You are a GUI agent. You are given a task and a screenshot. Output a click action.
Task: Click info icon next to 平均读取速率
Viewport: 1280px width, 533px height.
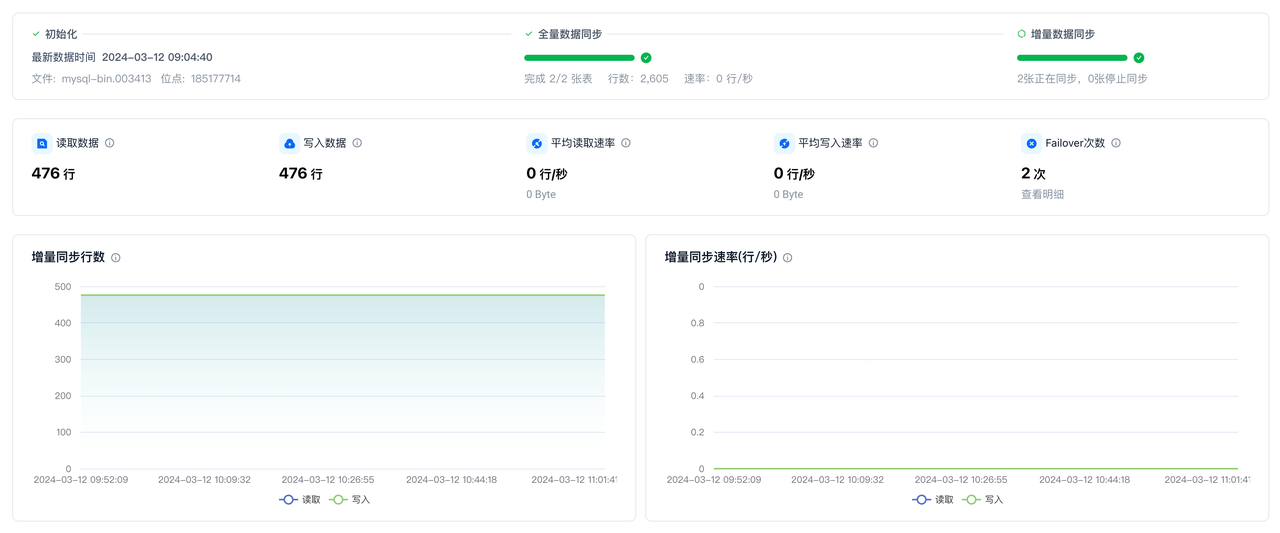[626, 143]
